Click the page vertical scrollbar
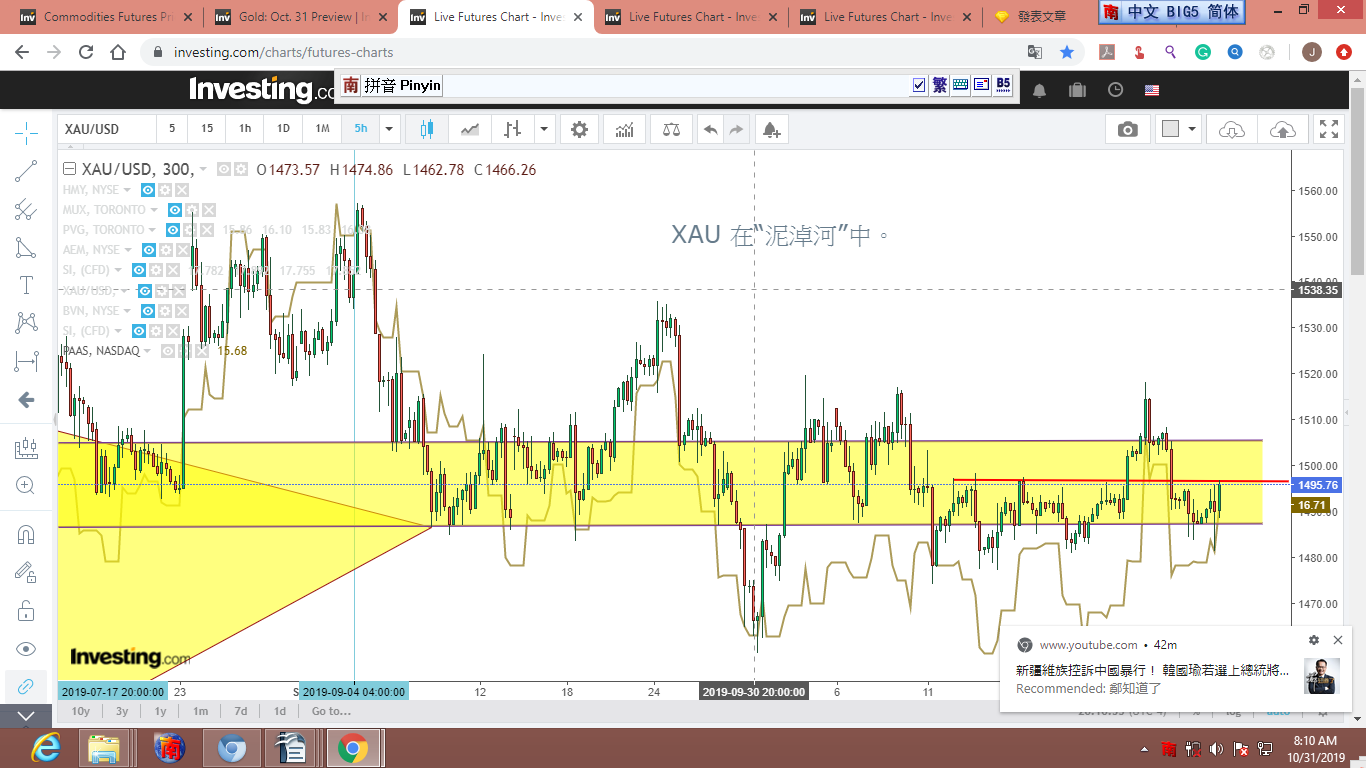The width and height of the screenshot is (1366, 768). click(x=1356, y=180)
